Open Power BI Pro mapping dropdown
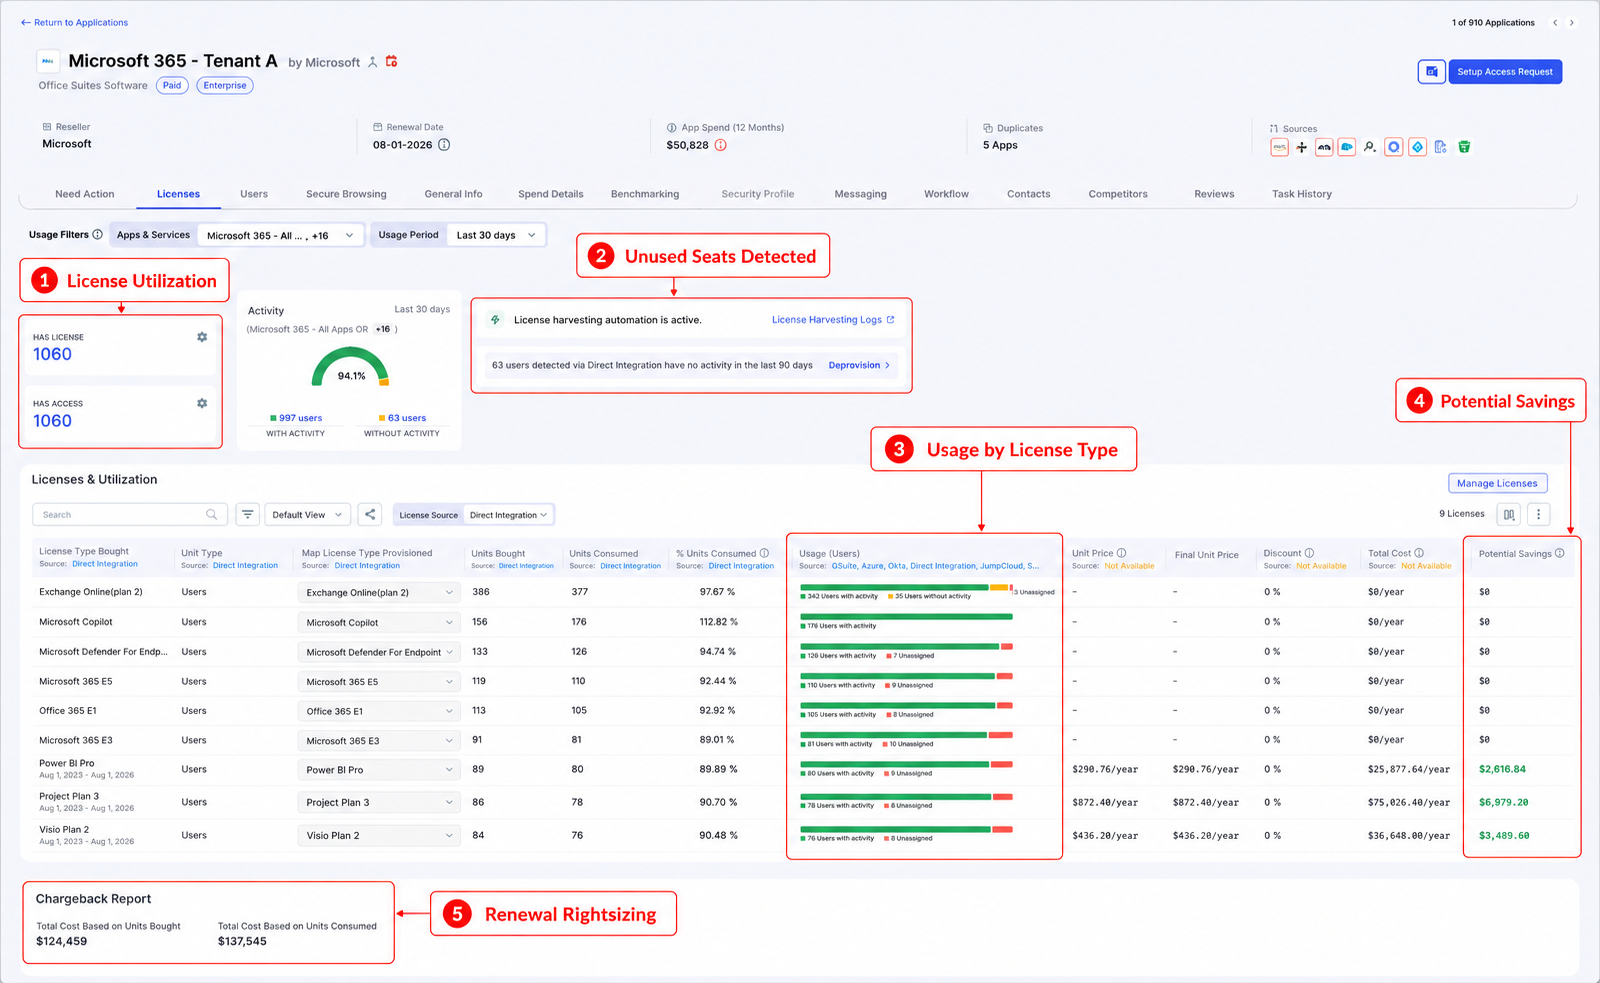 point(379,770)
